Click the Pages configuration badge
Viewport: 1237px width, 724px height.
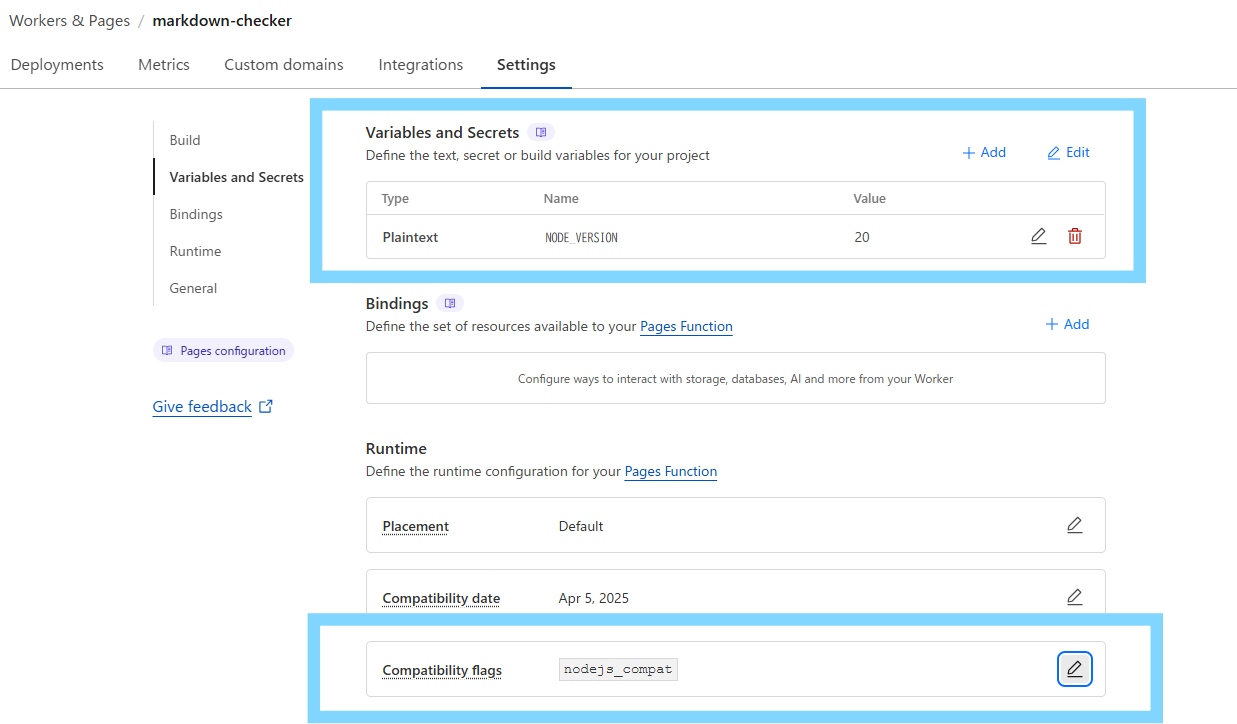point(223,350)
